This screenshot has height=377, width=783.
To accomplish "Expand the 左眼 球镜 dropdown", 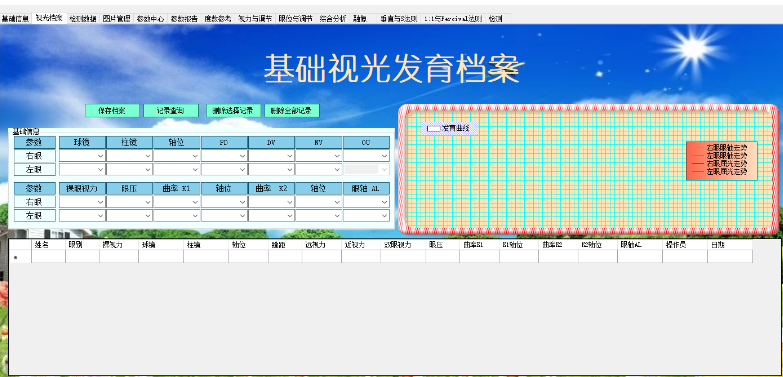I will click(100, 169).
